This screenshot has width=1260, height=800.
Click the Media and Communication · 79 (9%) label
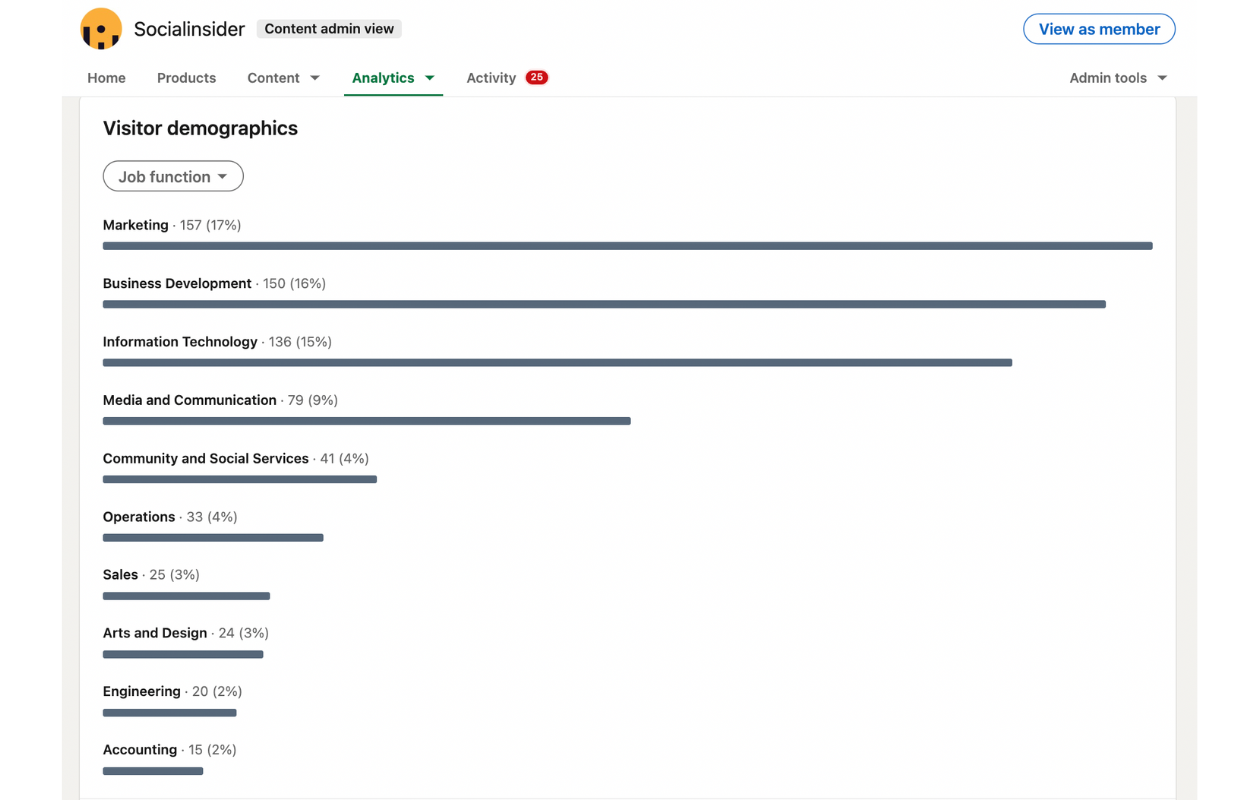click(220, 400)
